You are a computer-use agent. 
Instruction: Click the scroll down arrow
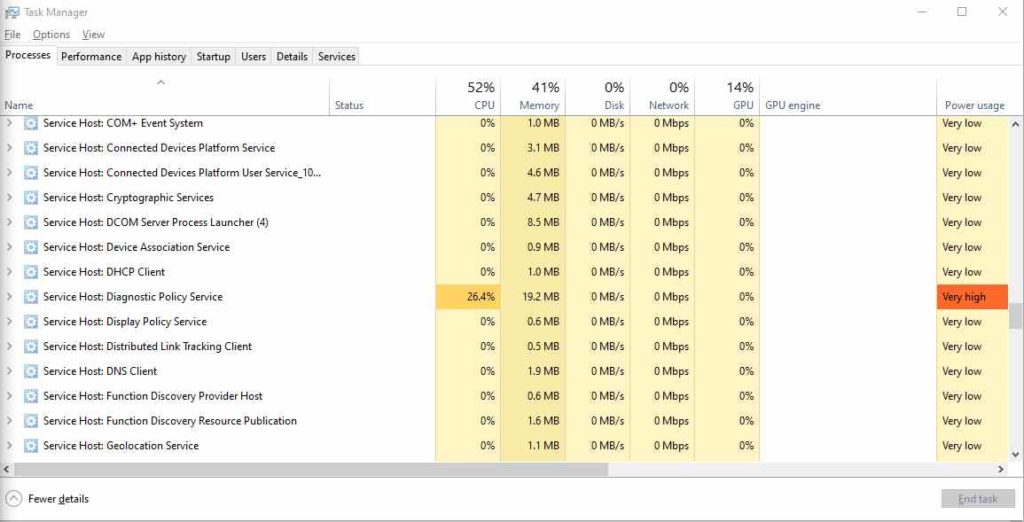pos(1016,454)
